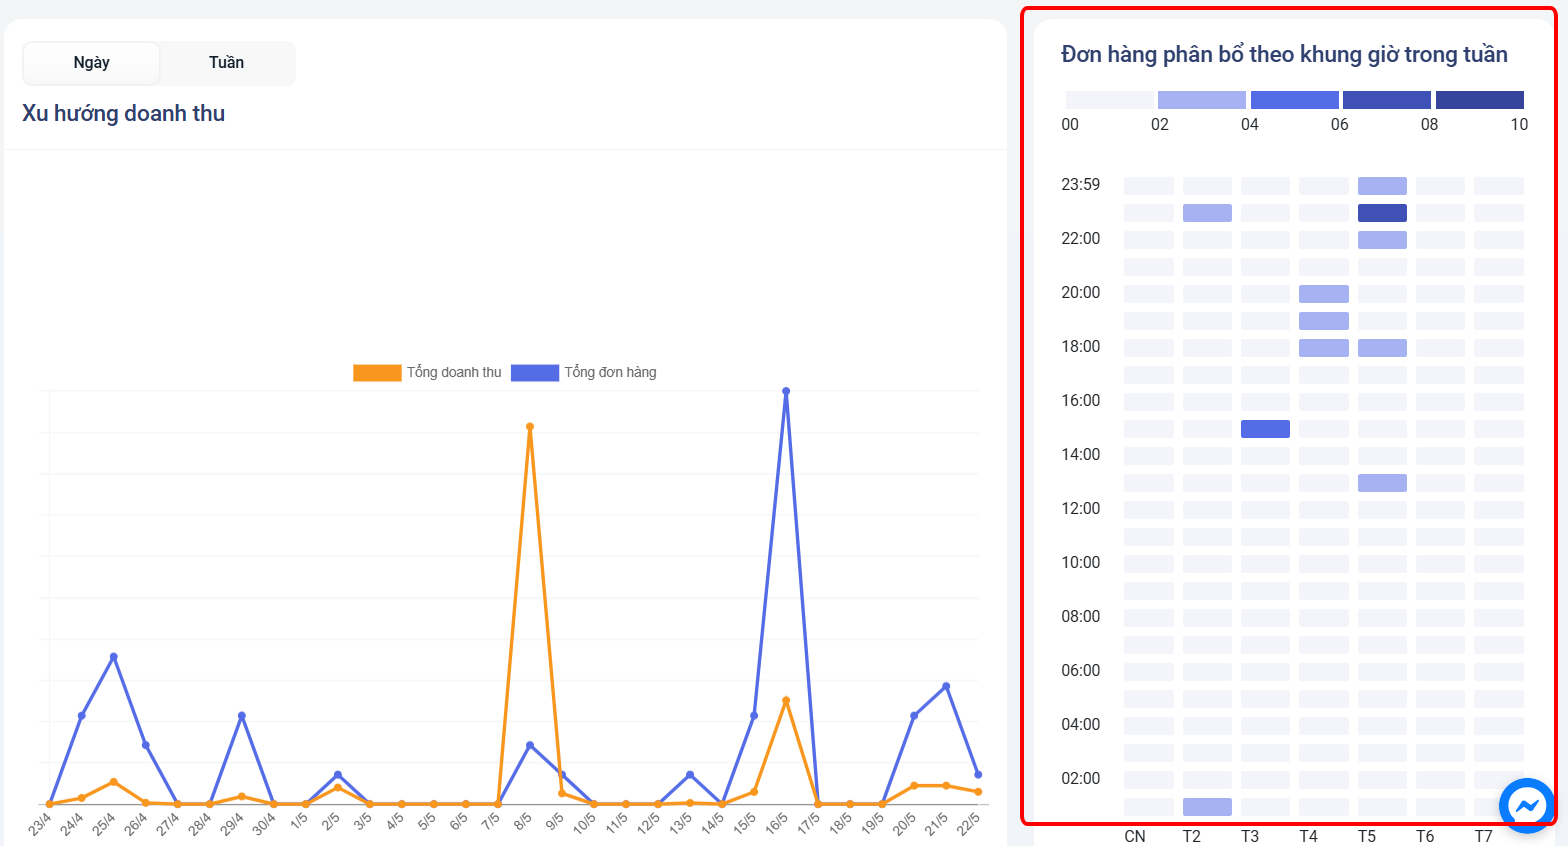
Task: Click the 'Xu hướng doanh thu' heading
Action: tap(123, 113)
